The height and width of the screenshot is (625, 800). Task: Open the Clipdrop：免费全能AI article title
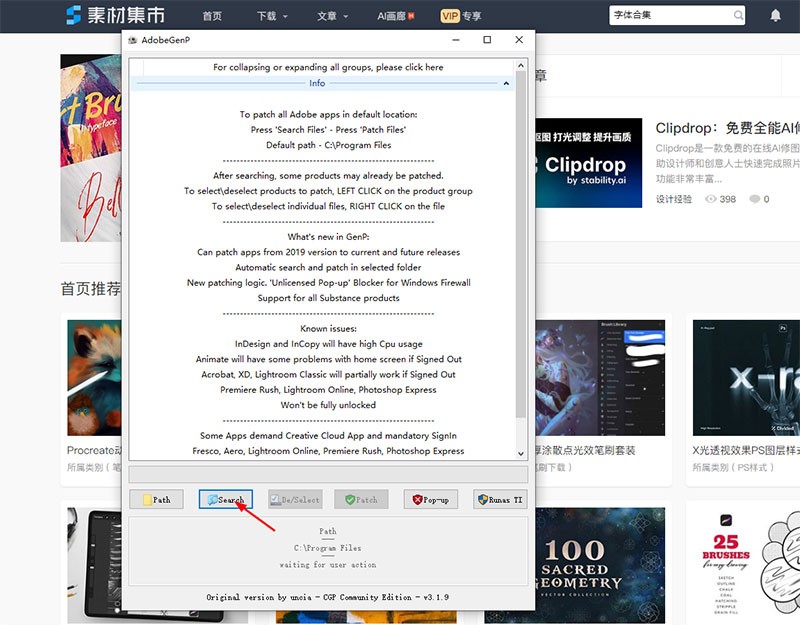[x=728, y=128]
